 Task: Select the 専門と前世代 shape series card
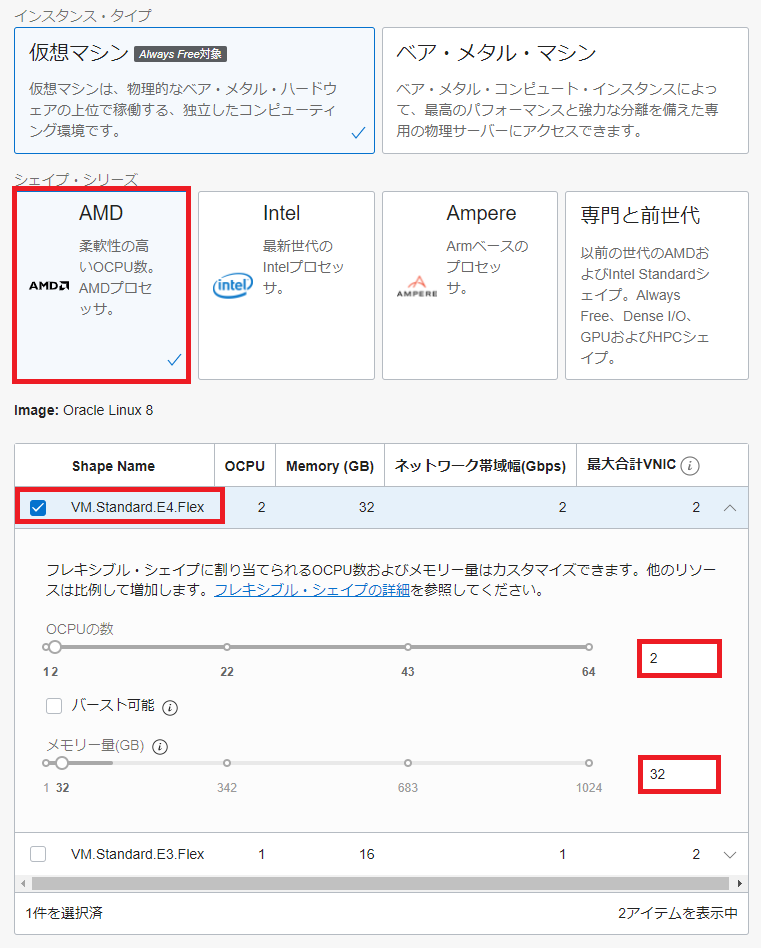pos(656,286)
